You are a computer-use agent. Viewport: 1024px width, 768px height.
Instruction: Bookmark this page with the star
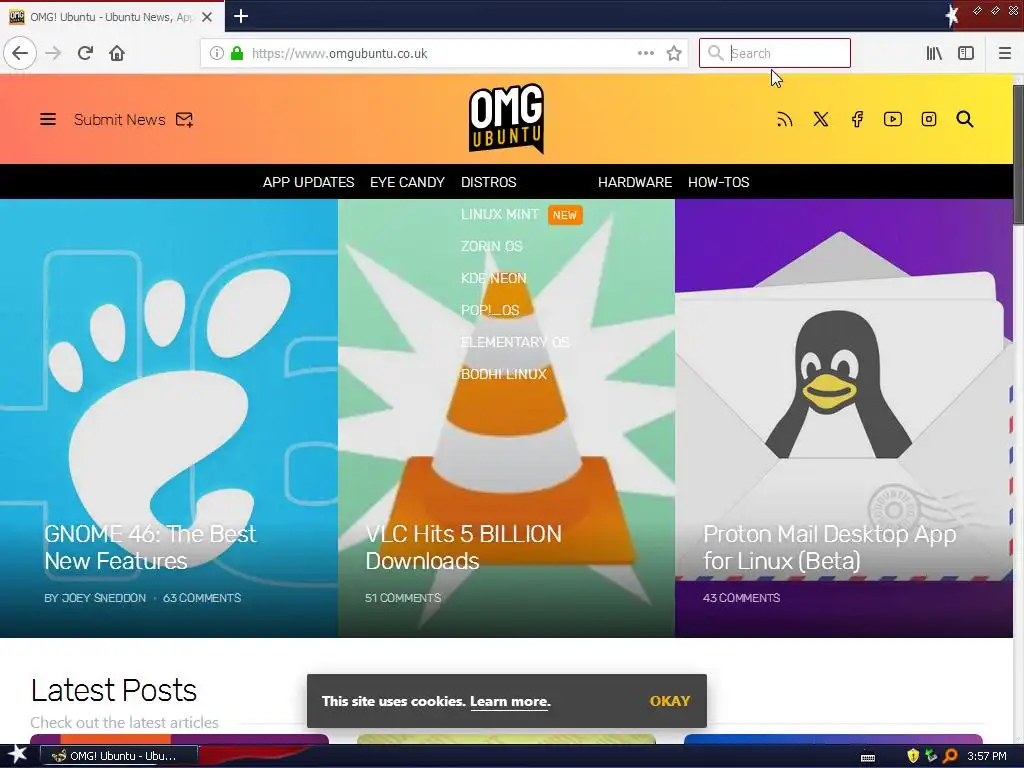(674, 53)
